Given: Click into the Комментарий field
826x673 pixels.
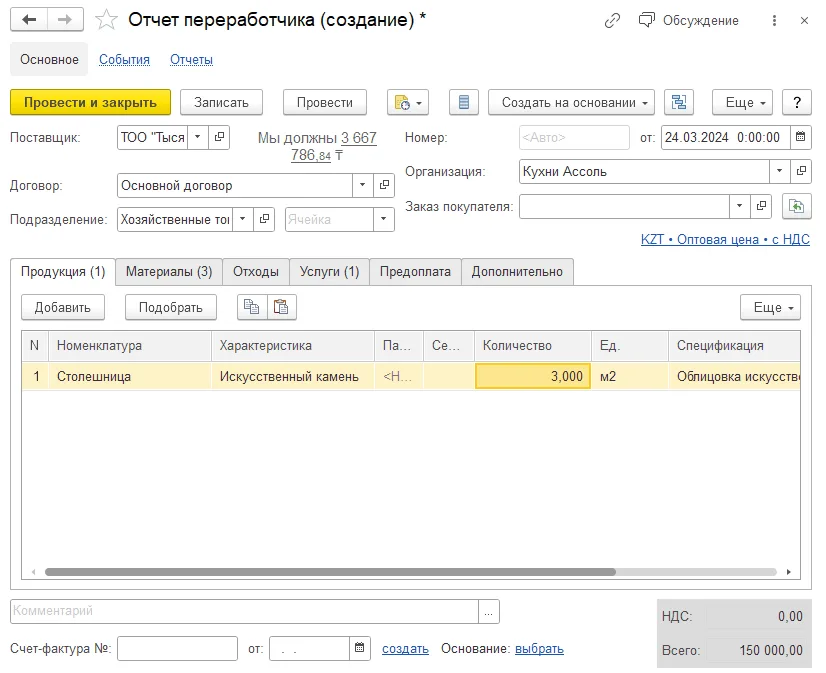Looking at the screenshot, I should pos(244,611).
